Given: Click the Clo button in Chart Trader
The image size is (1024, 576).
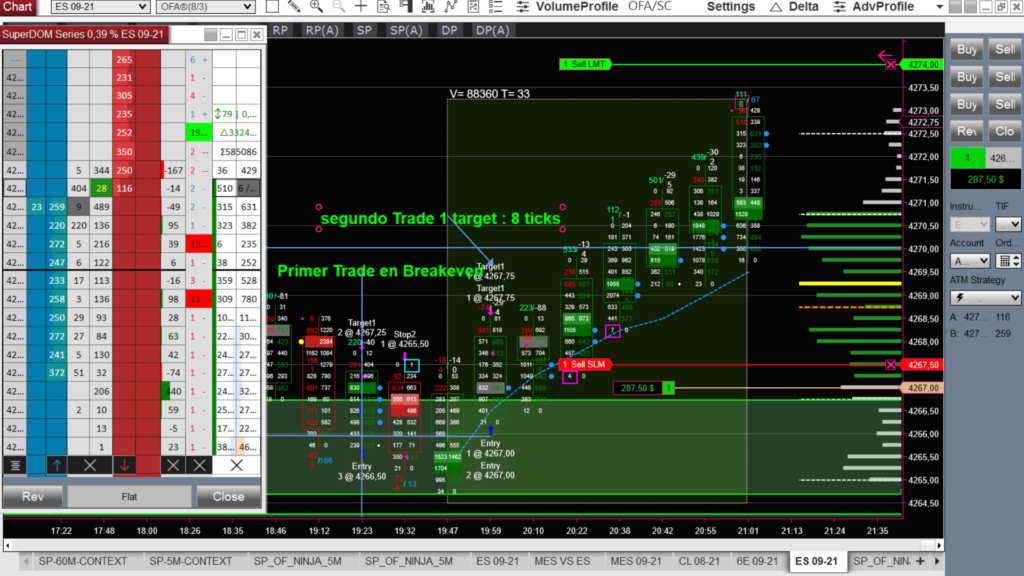Looking at the screenshot, I should [x=1005, y=131].
